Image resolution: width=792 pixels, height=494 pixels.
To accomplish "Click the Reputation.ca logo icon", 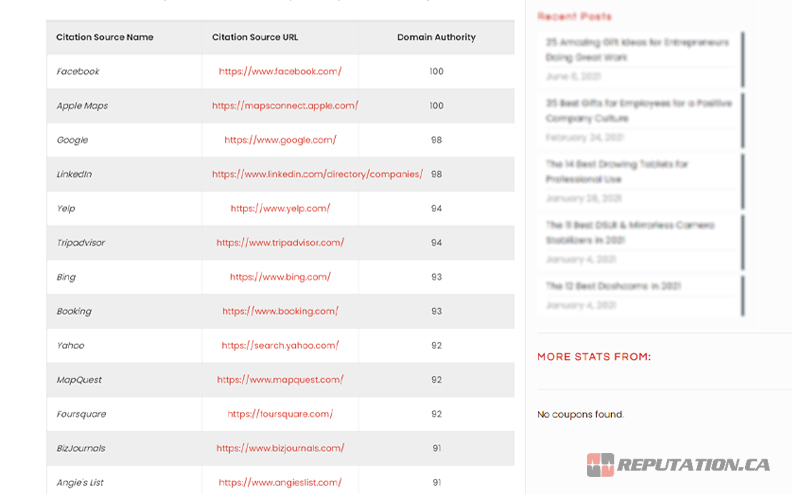I will (600, 465).
